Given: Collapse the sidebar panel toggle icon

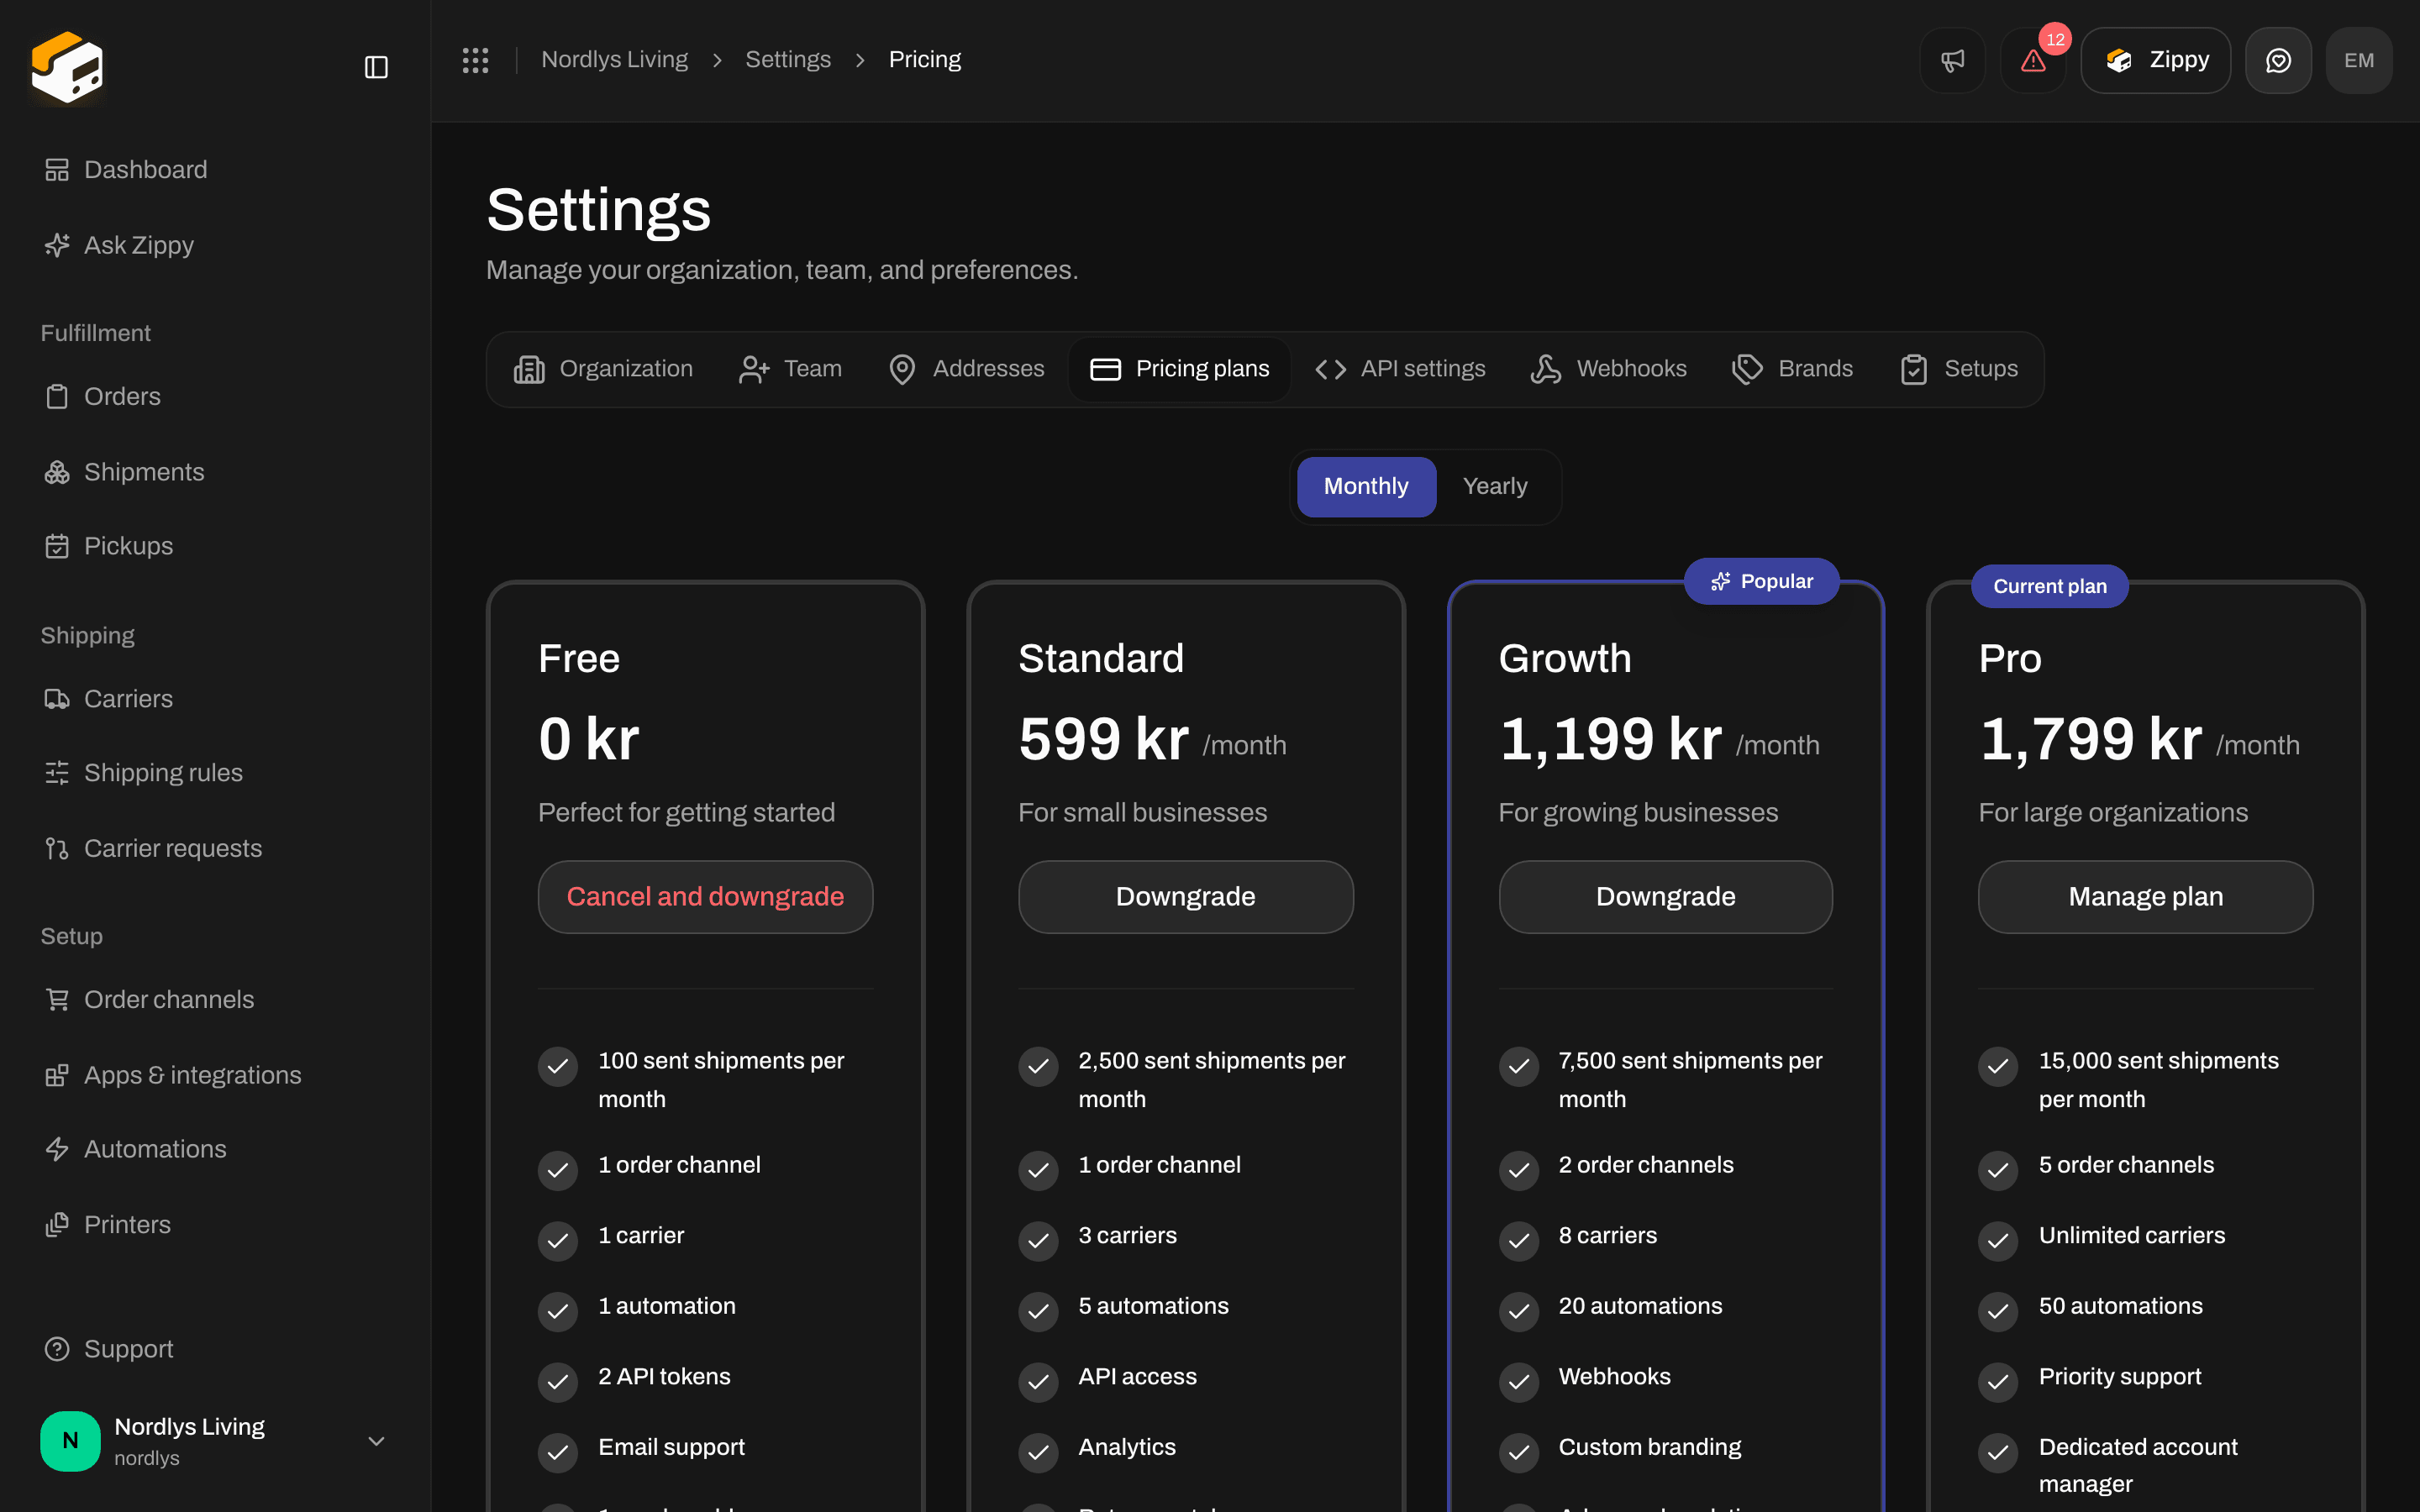Looking at the screenshot, I should click(x=376, y=67).
